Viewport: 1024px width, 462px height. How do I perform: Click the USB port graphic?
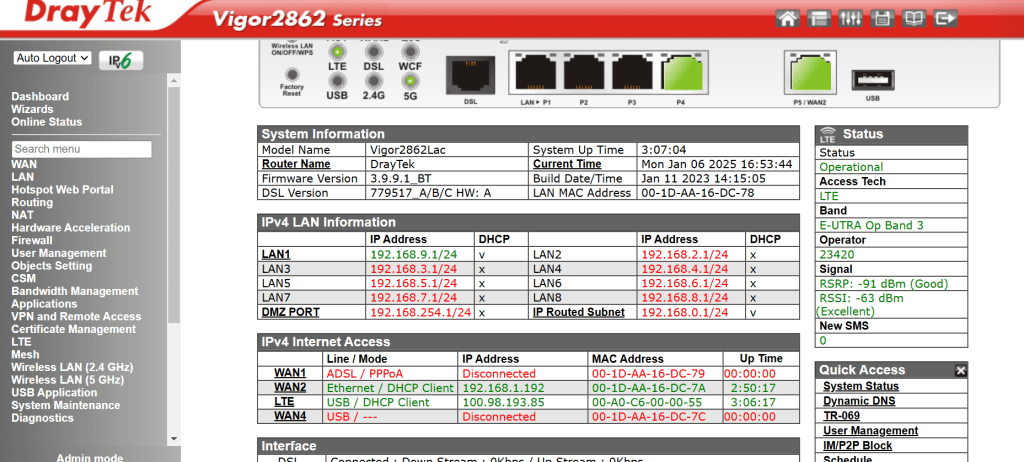pos(872,80)
